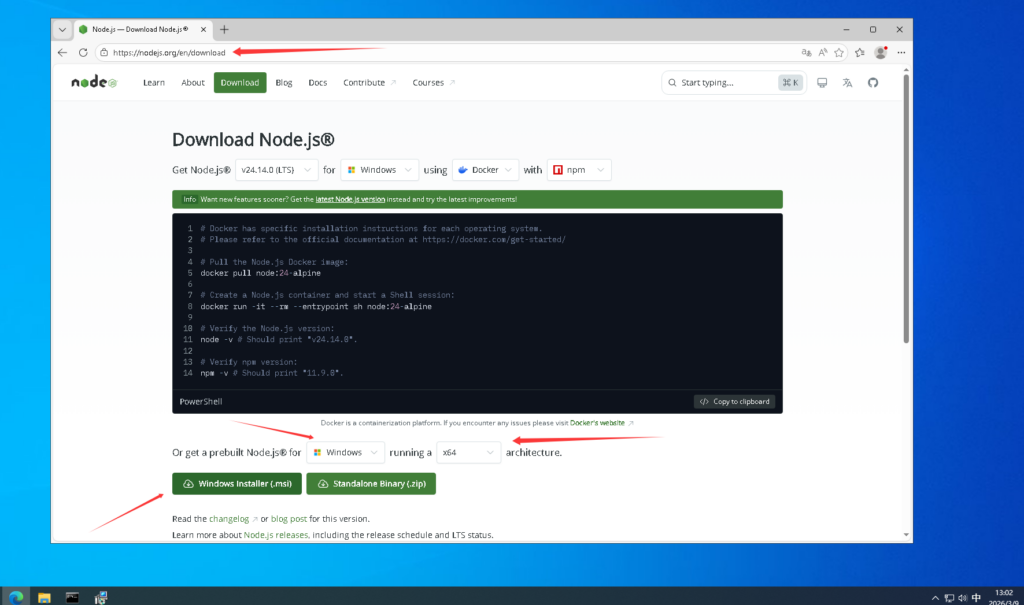The width and height of the screenshot is (1024, 605).
Task: Open the x64 architecture dropdown
Action: coord(469,453)
